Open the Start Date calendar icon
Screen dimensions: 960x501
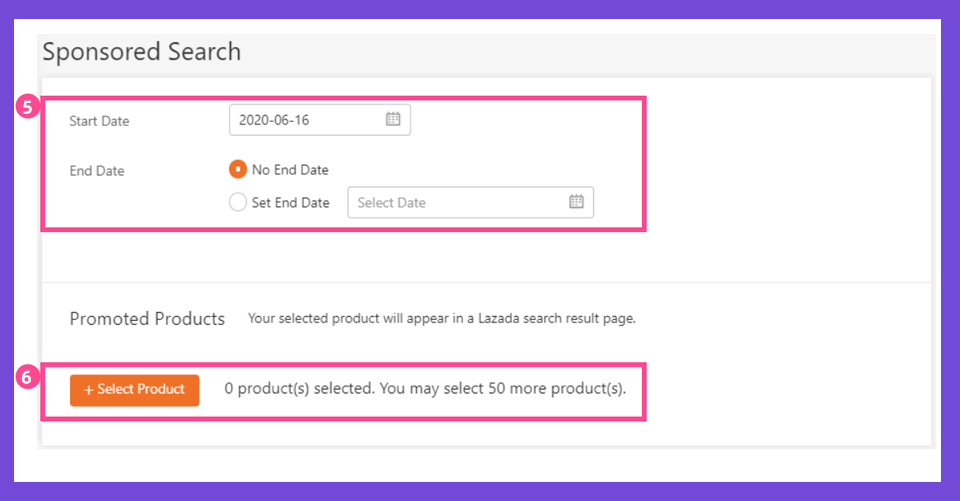point(393,119)
